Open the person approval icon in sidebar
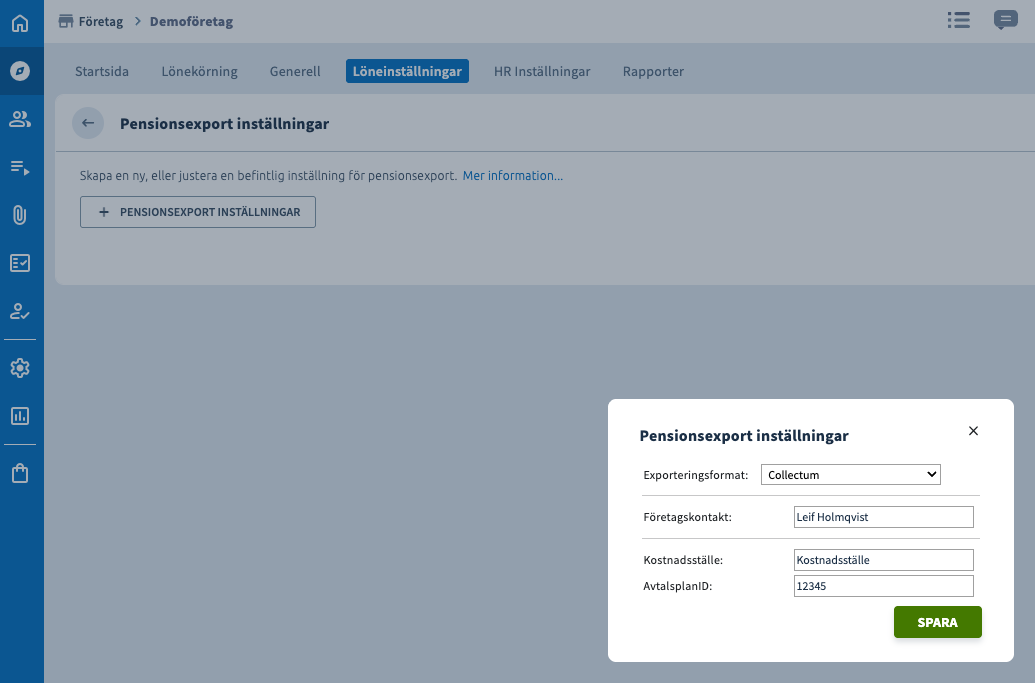The width and height of the screenshot is (1035, 683). pyautogui.click(x=20, y=311)
